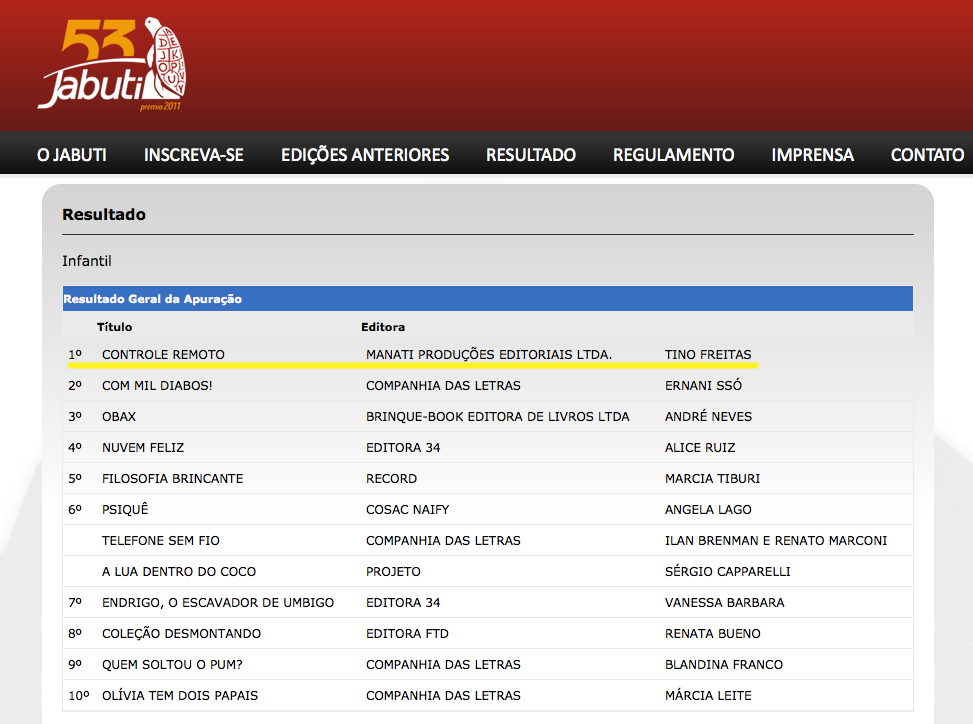Click the PROJETO publisher cell
This screenshot has height=724, width=973.
tap(393, 571)
